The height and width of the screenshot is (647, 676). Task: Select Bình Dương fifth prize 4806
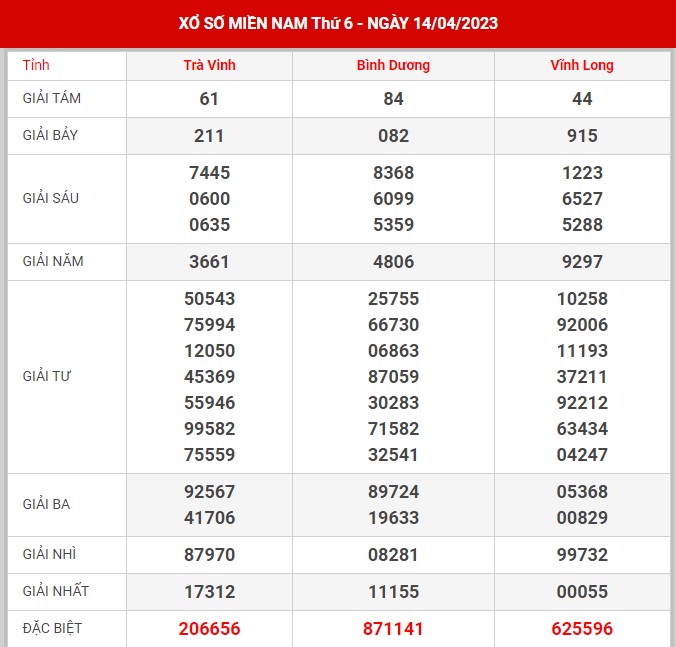pos(394,262)
